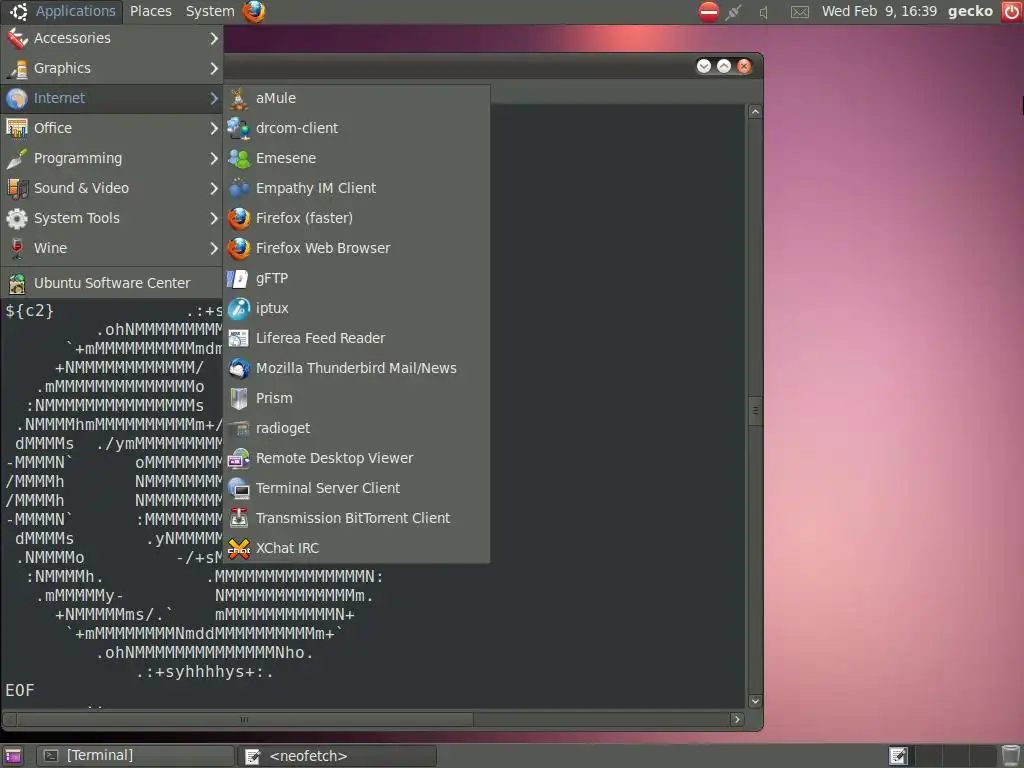Select the Accessories menu category

pyautogui.click(x=112, y=38)
